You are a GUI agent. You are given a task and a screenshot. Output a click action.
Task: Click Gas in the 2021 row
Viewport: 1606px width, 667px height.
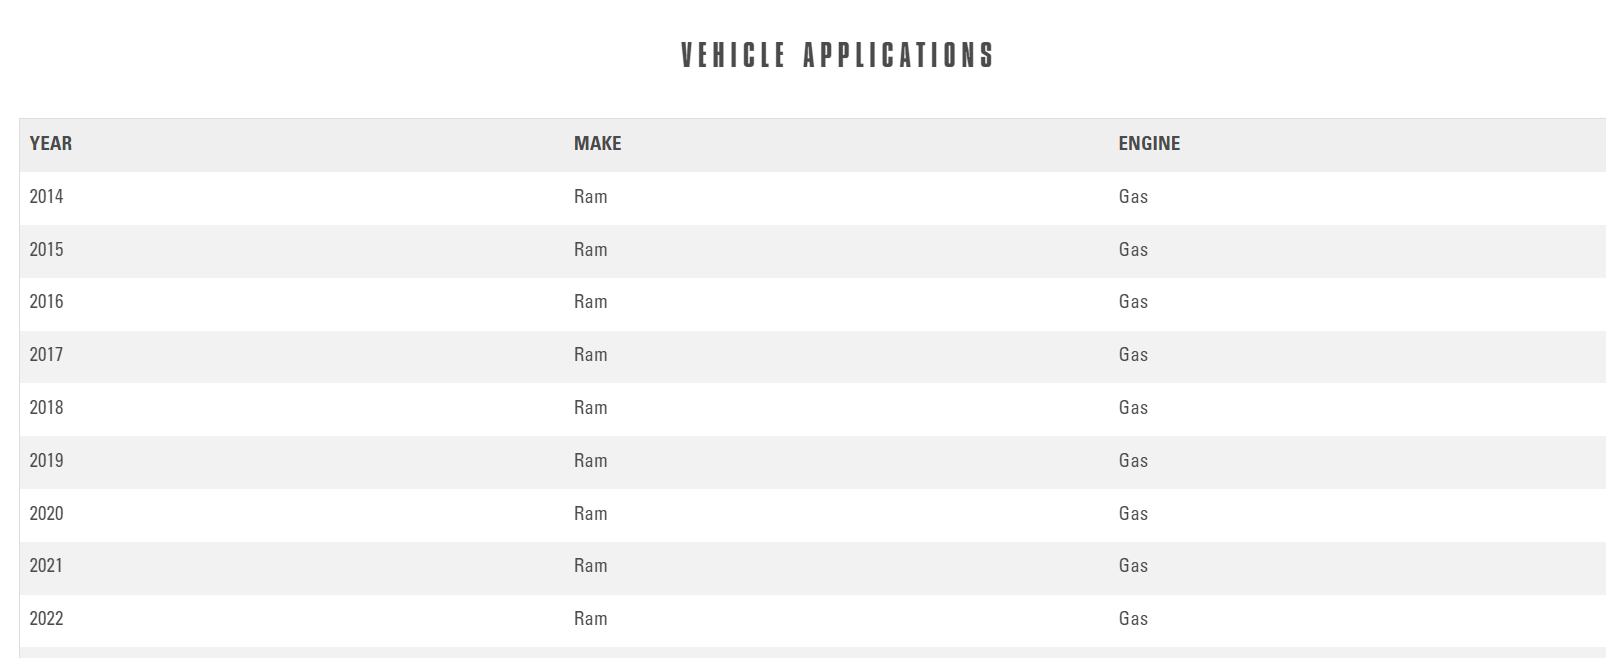click(1133, 566)
